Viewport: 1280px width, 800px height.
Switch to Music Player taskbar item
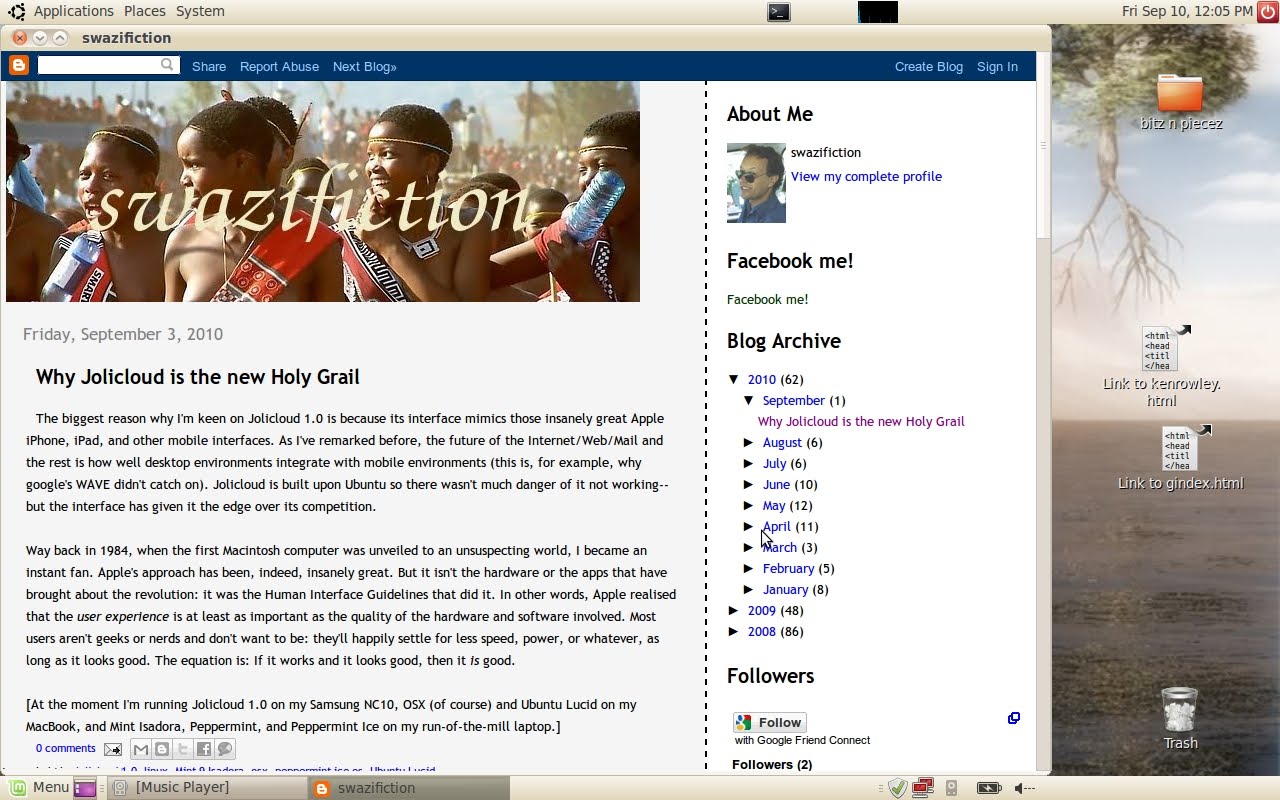pyautogui.click(x=207, y=788)
